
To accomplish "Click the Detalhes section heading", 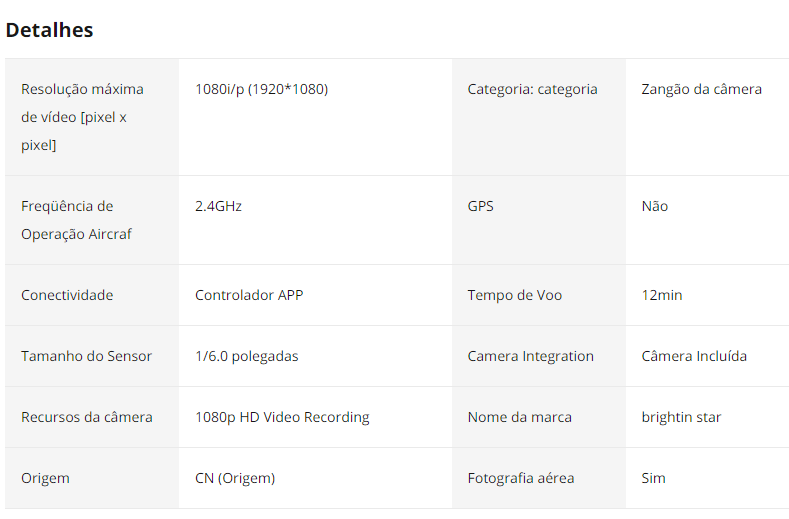I will point(49,30).
